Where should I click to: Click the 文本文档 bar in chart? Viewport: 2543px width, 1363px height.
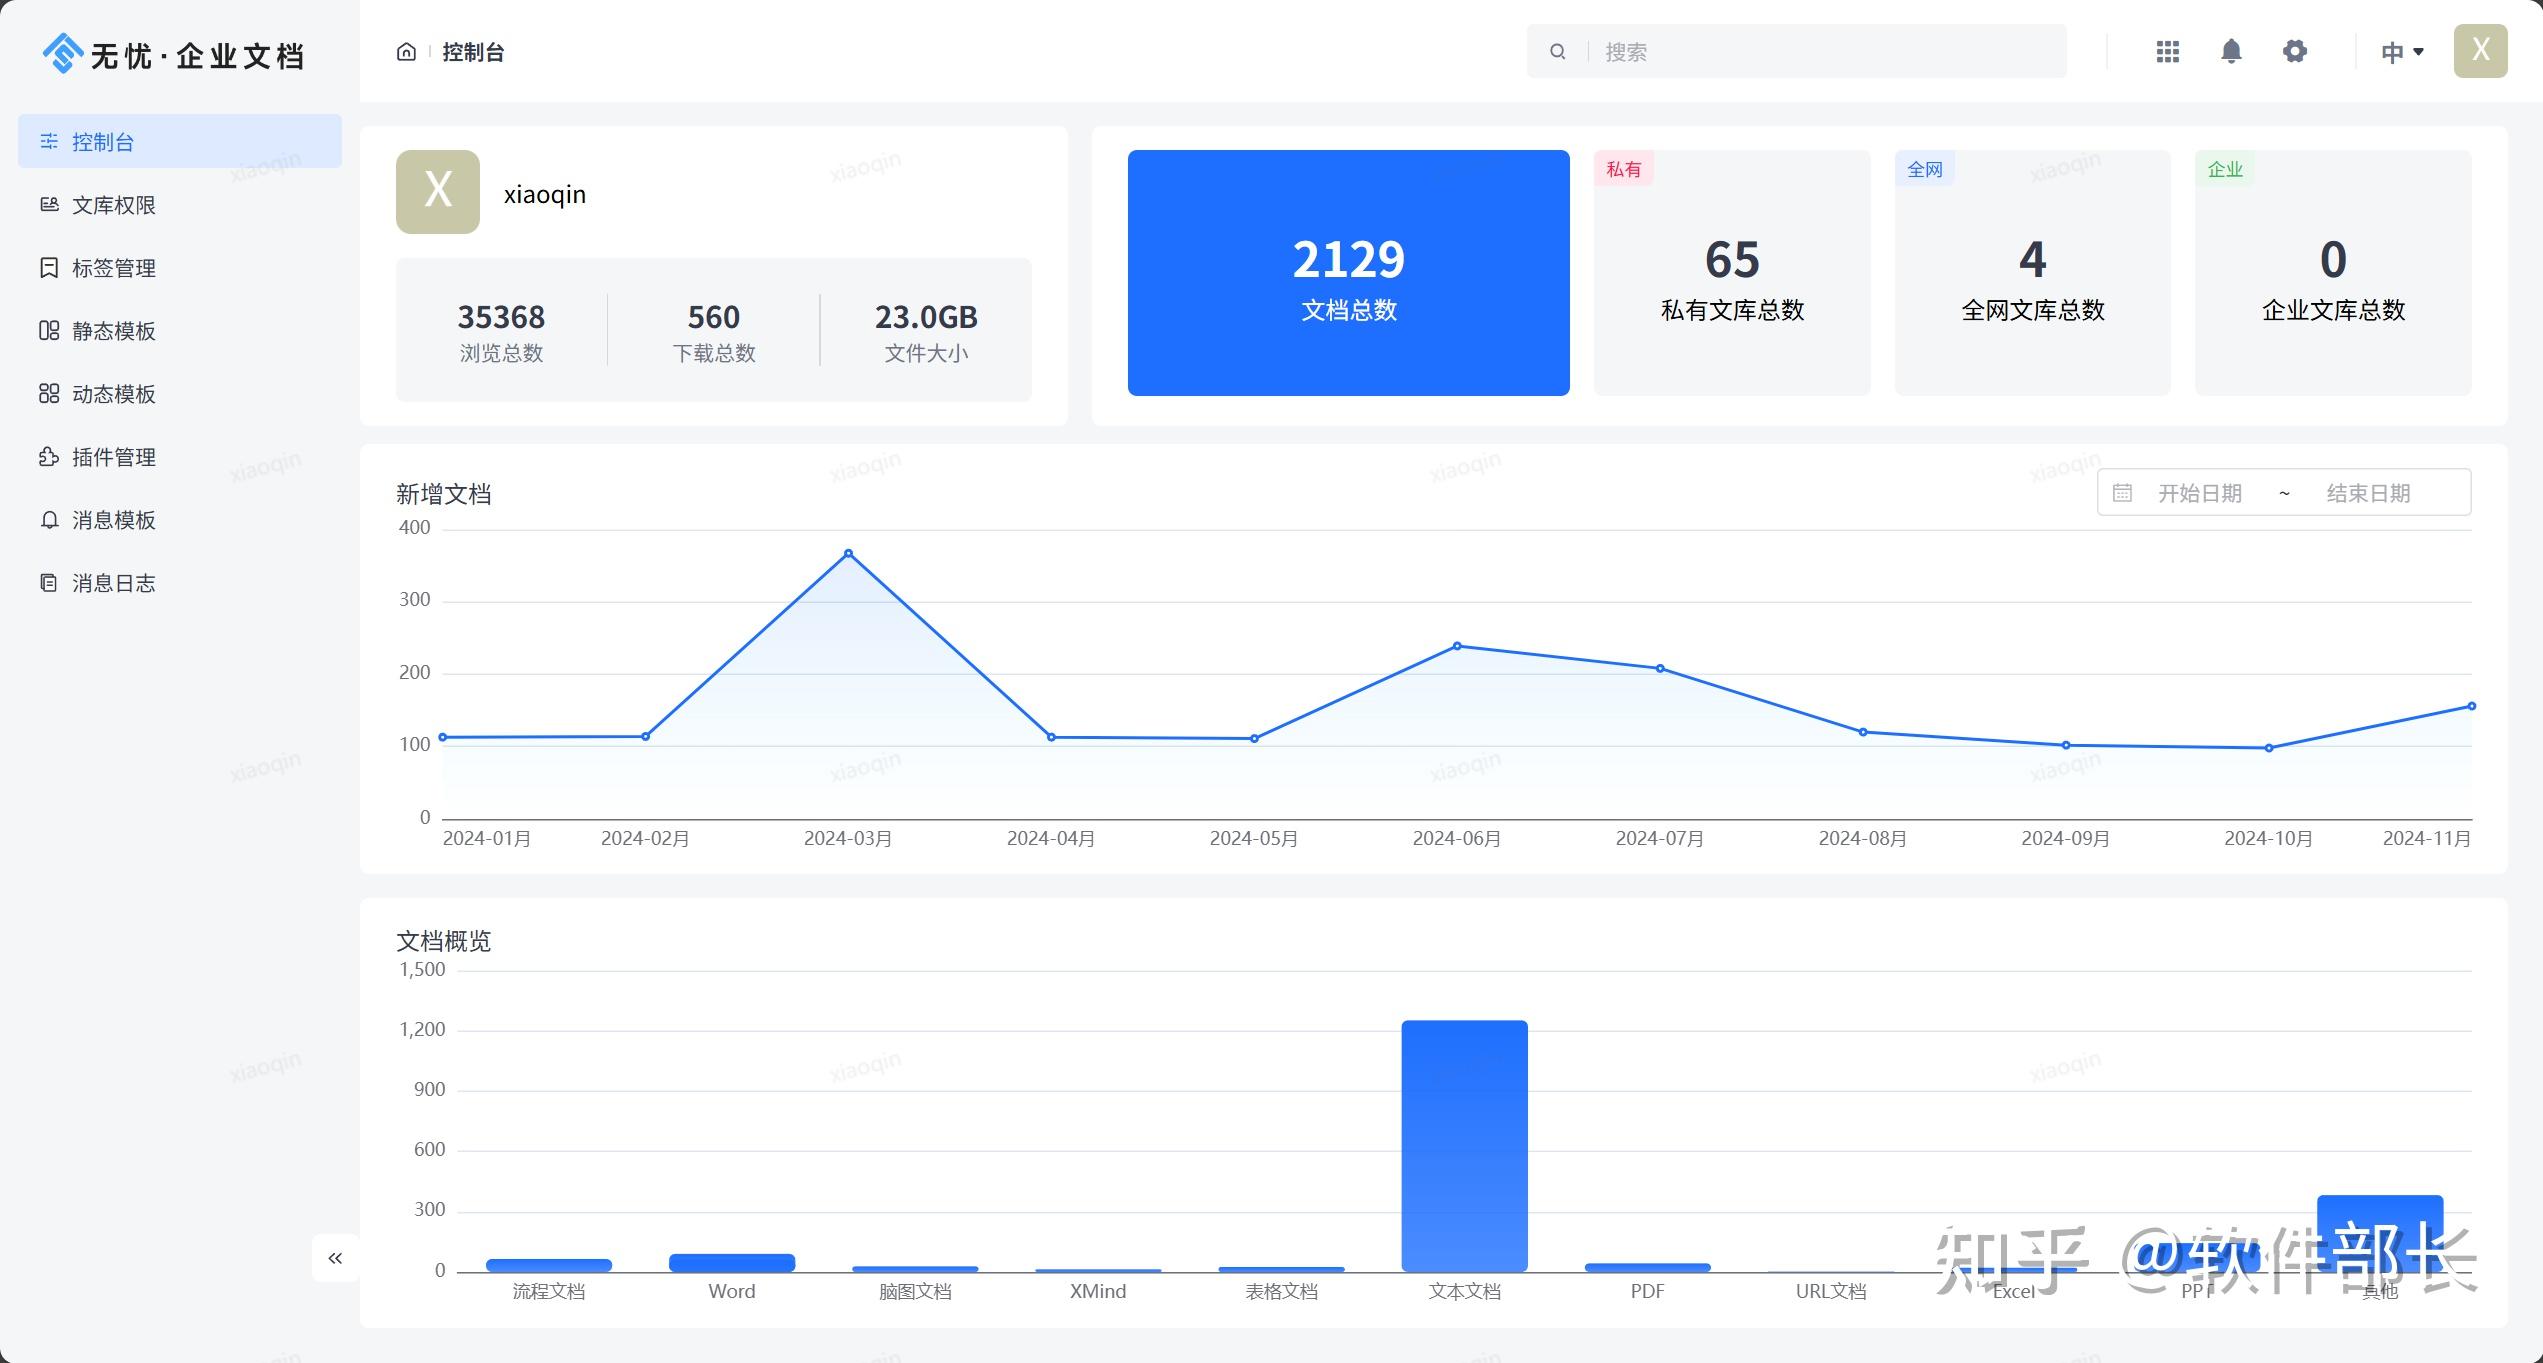1464,1146
